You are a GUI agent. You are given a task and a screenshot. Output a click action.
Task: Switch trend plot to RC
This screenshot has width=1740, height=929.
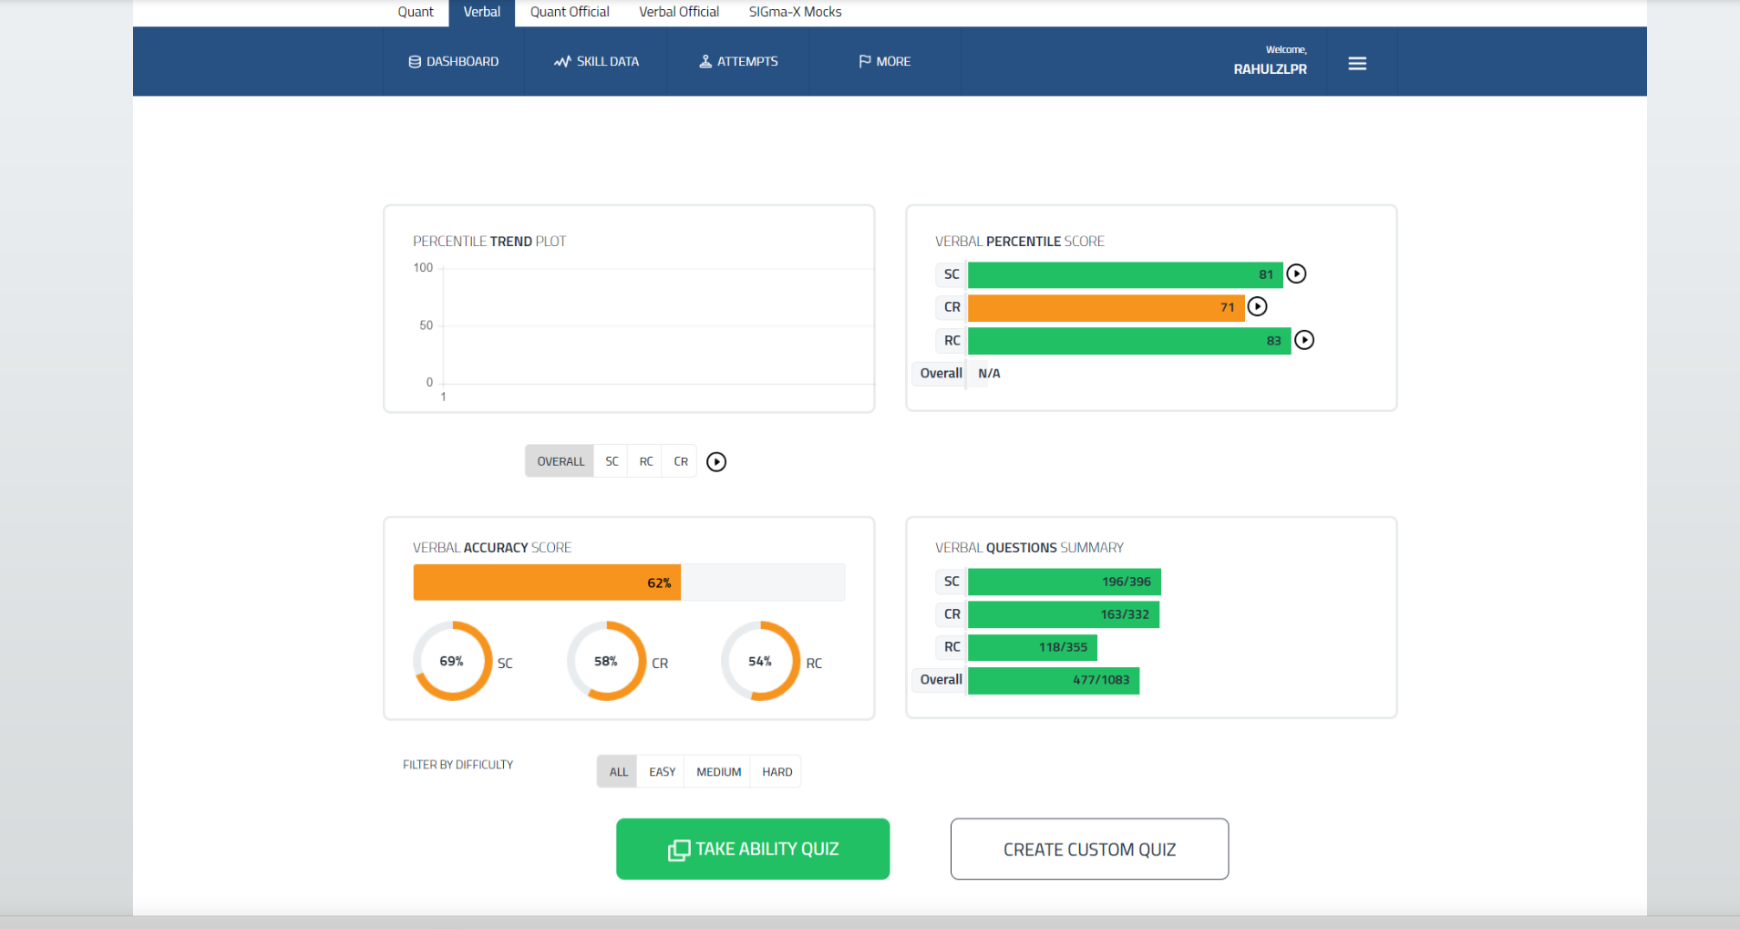click(x=646, y=462)
